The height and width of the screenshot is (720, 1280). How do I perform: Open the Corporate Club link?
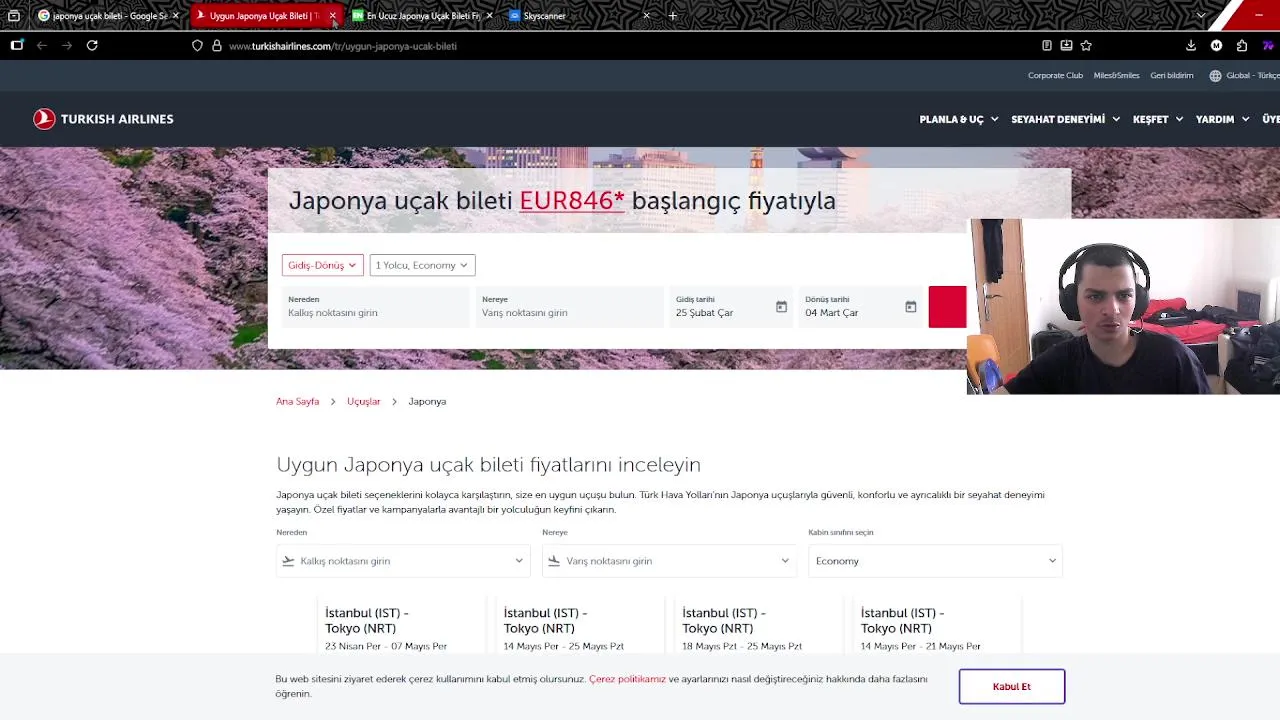[x=1055, y=75]
